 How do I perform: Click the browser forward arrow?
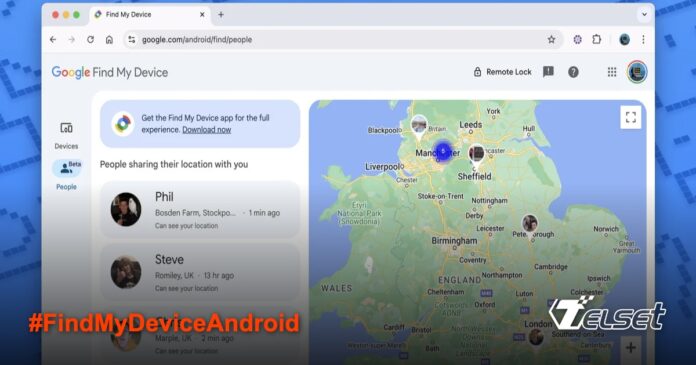71,40
